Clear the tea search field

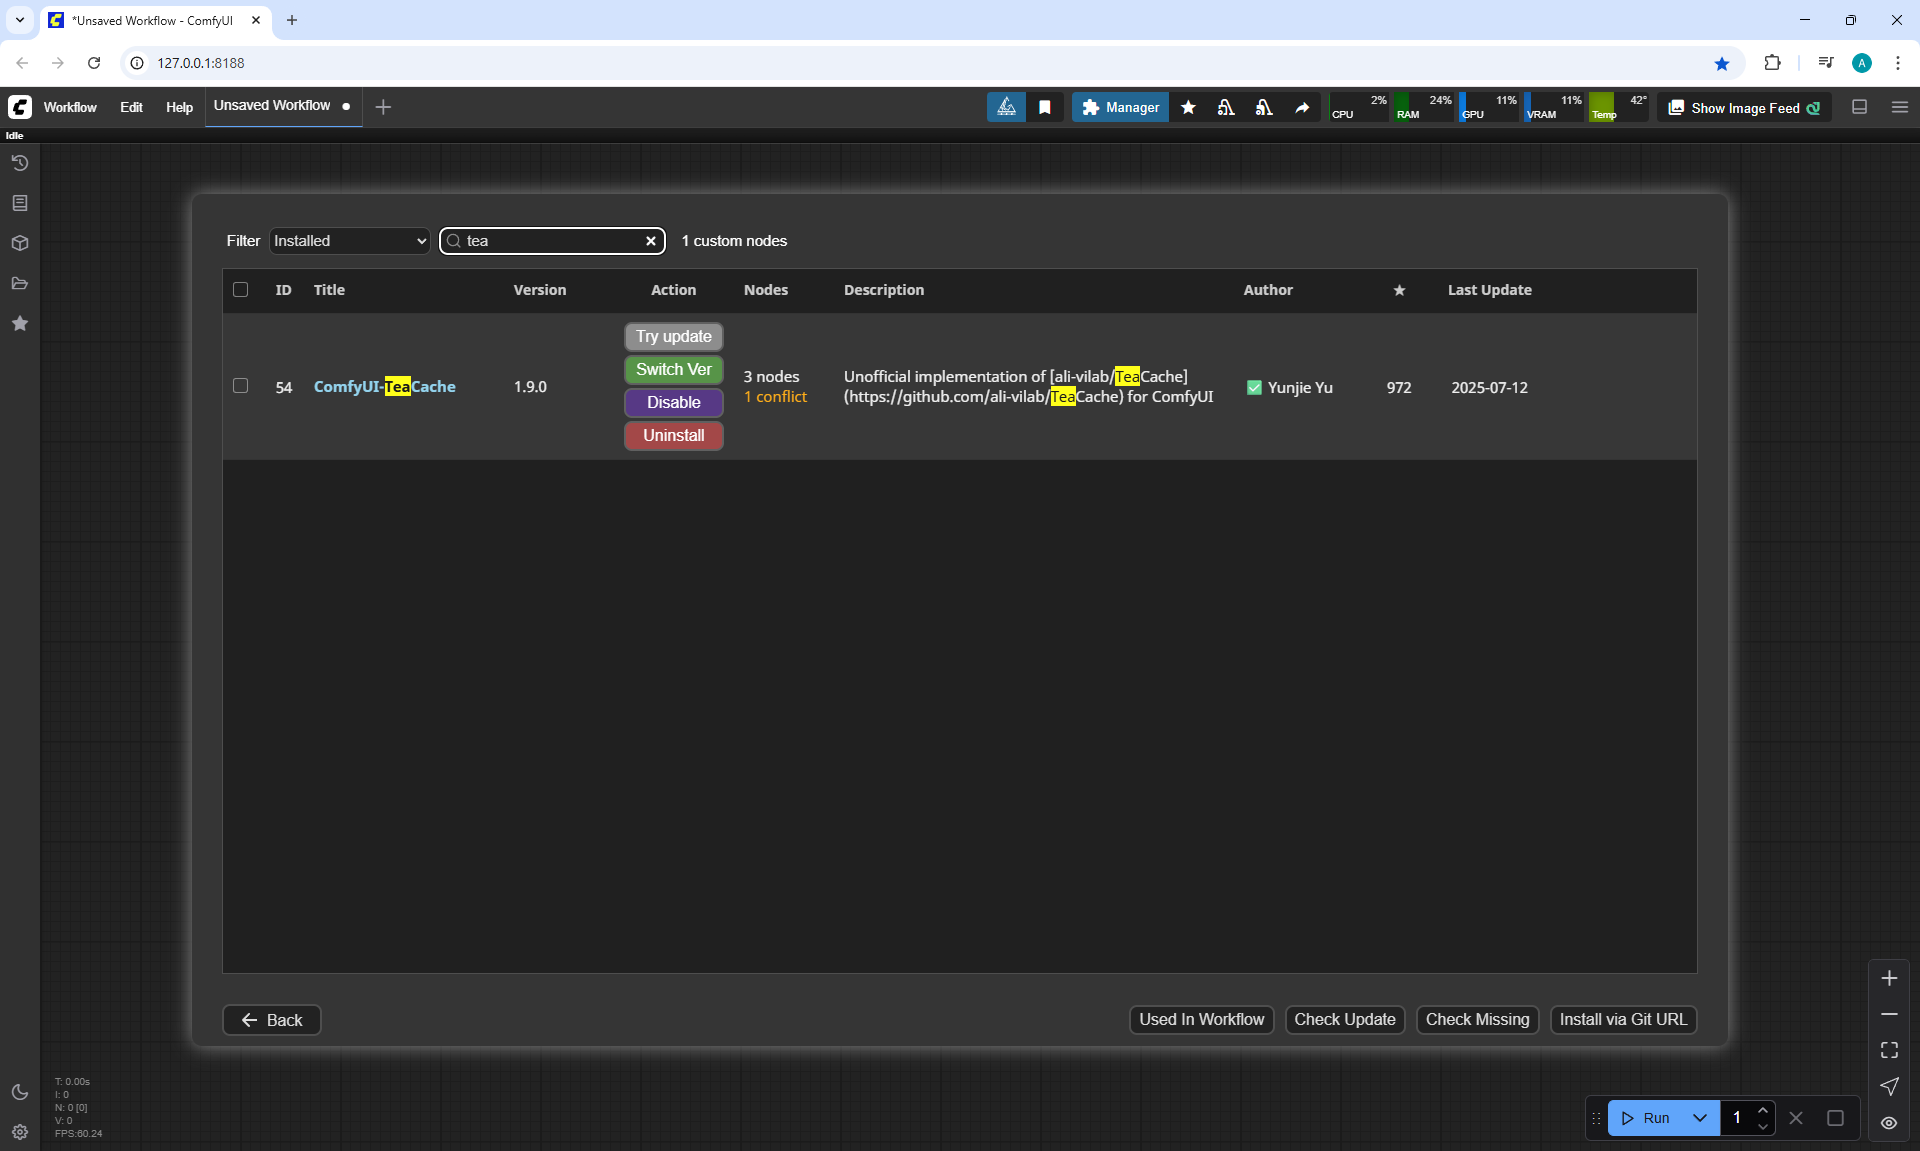click(651, 241)
